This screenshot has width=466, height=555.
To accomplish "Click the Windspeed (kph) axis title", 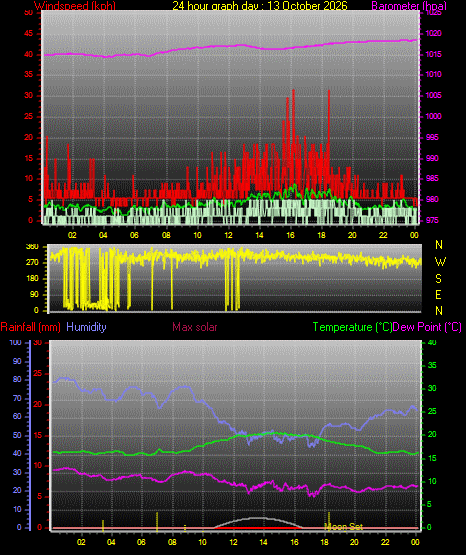I will coord(75,6).
